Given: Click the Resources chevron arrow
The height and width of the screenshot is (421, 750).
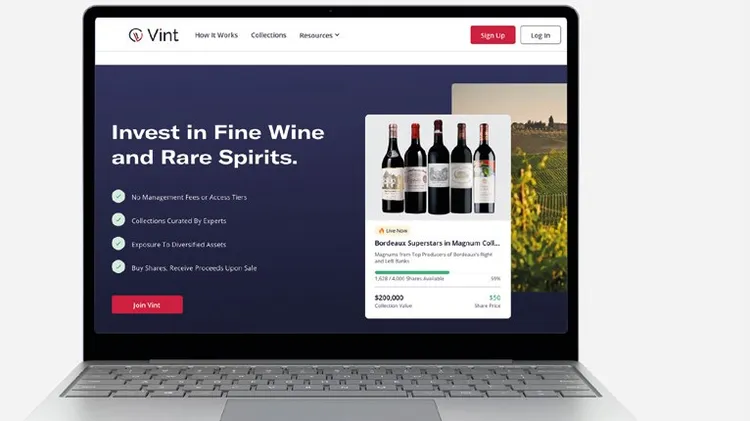Looking at the screenshot, I should pyautogui.click(x=337, y=35).
